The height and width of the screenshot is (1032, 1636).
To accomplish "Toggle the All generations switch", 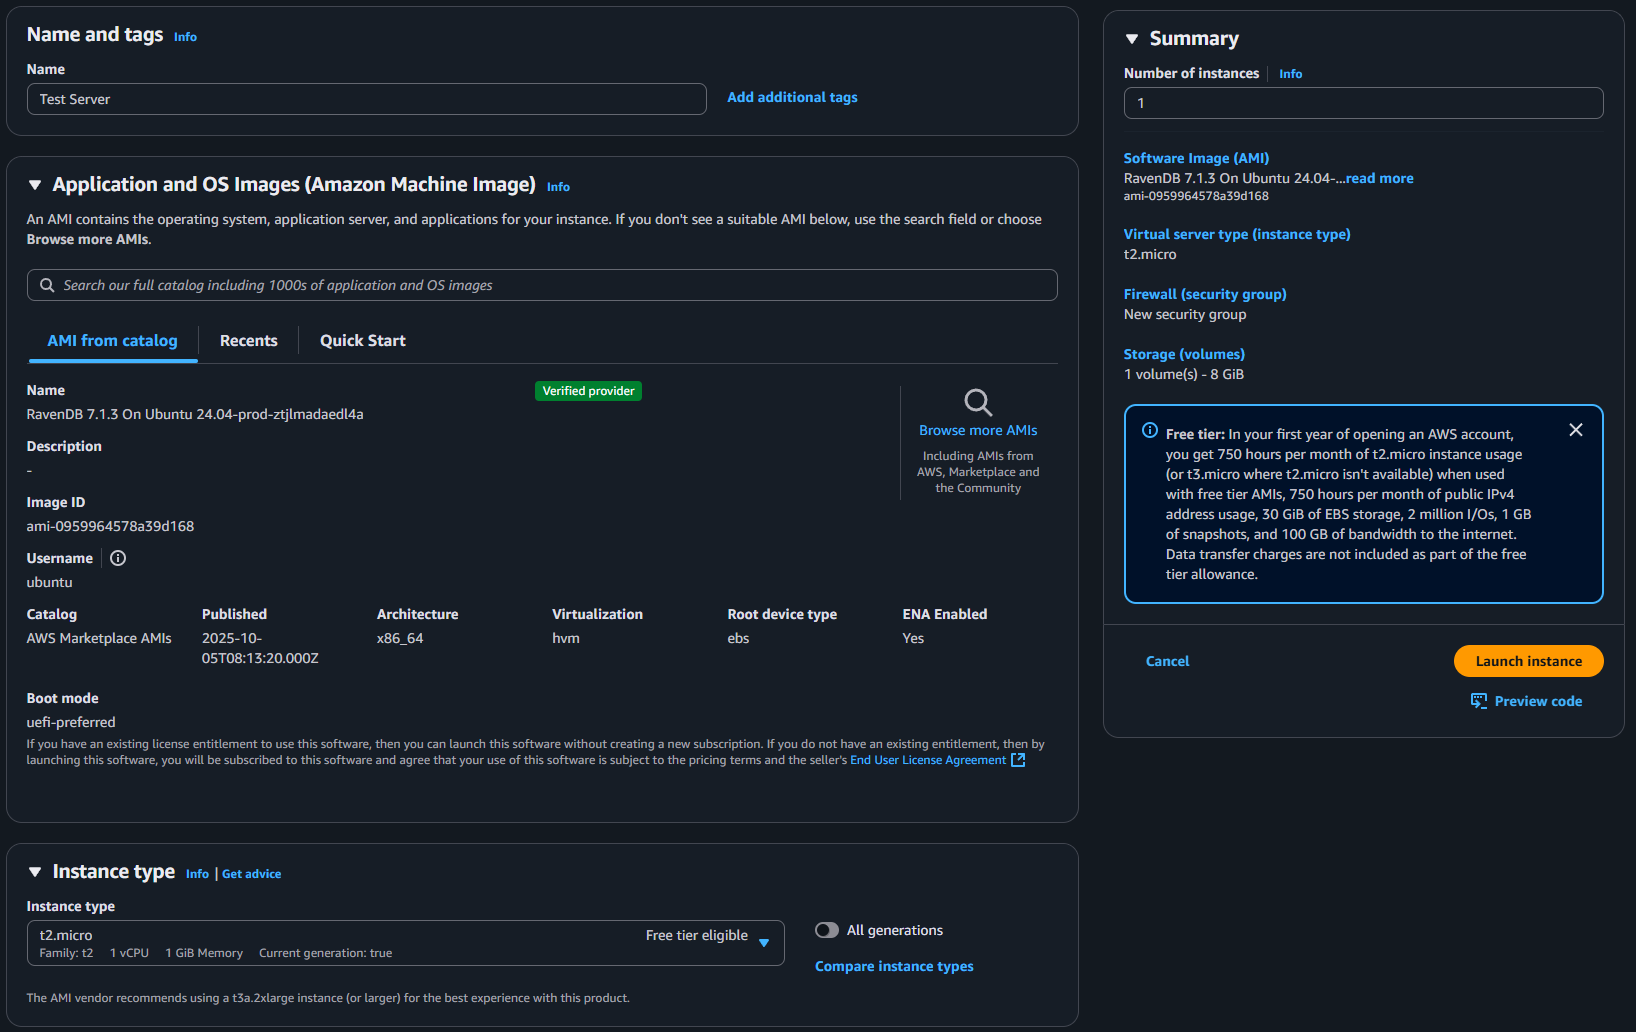I will (x=827, y=930).
